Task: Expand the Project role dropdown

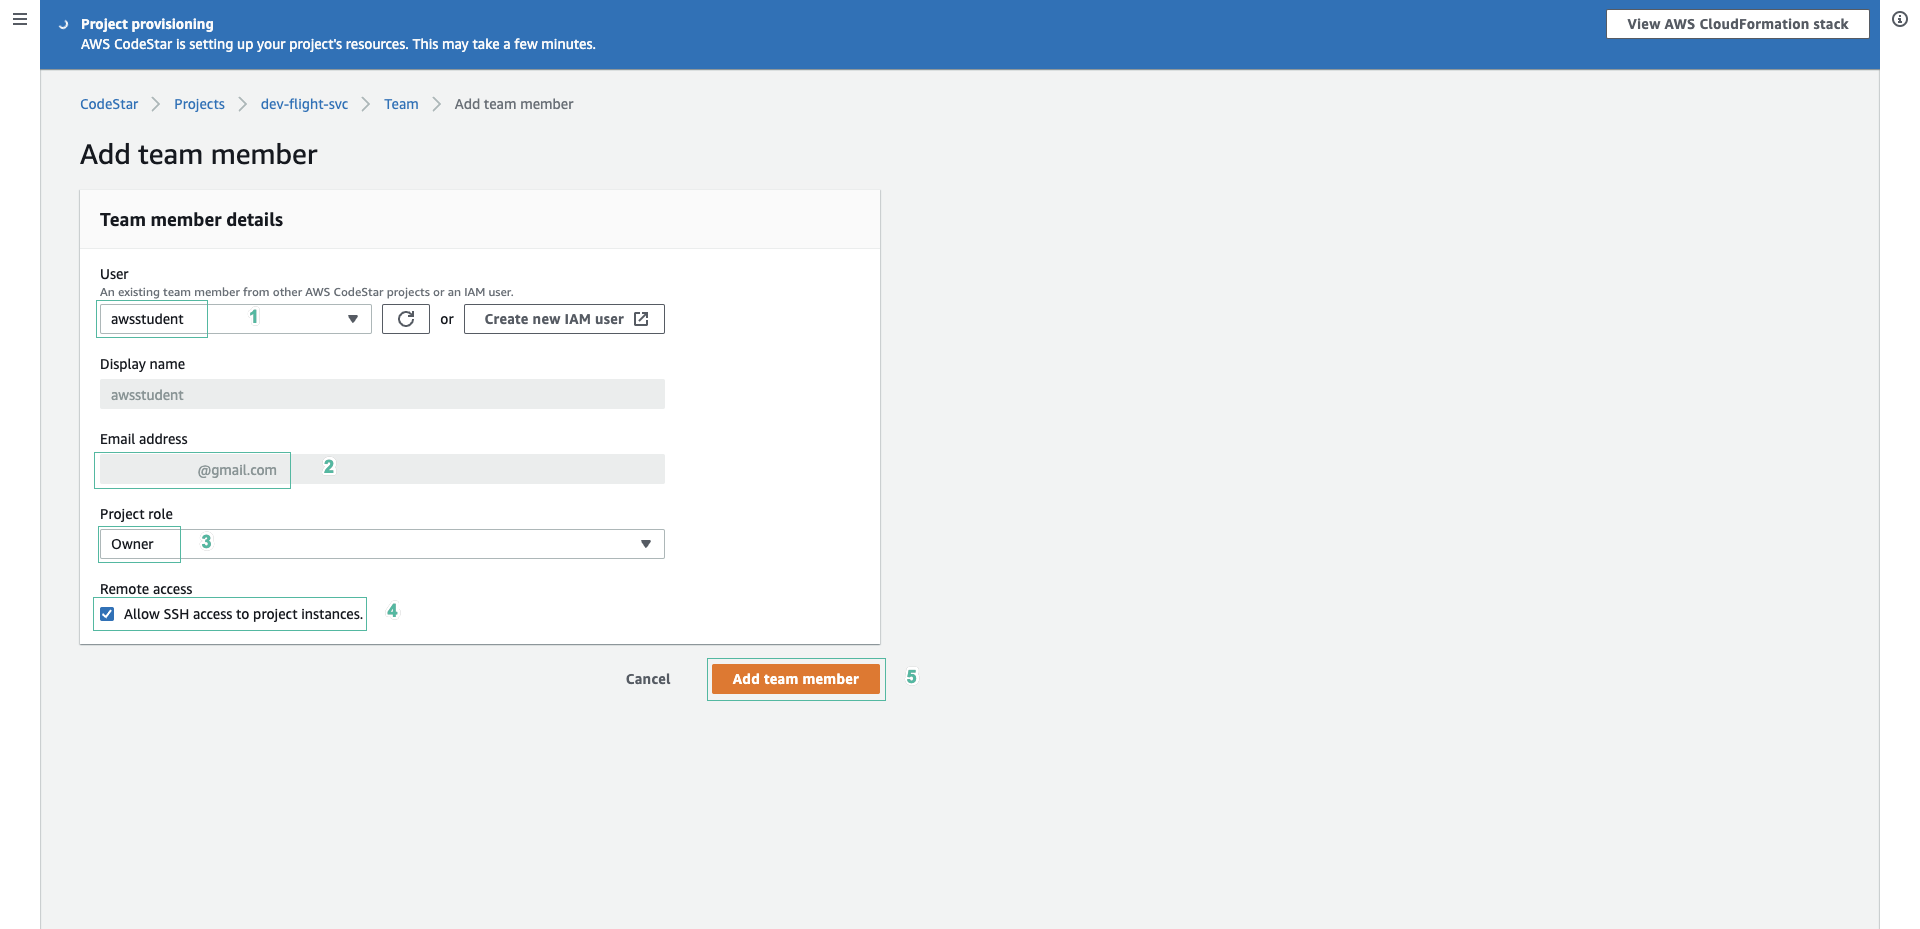Action: click(382, 544)
